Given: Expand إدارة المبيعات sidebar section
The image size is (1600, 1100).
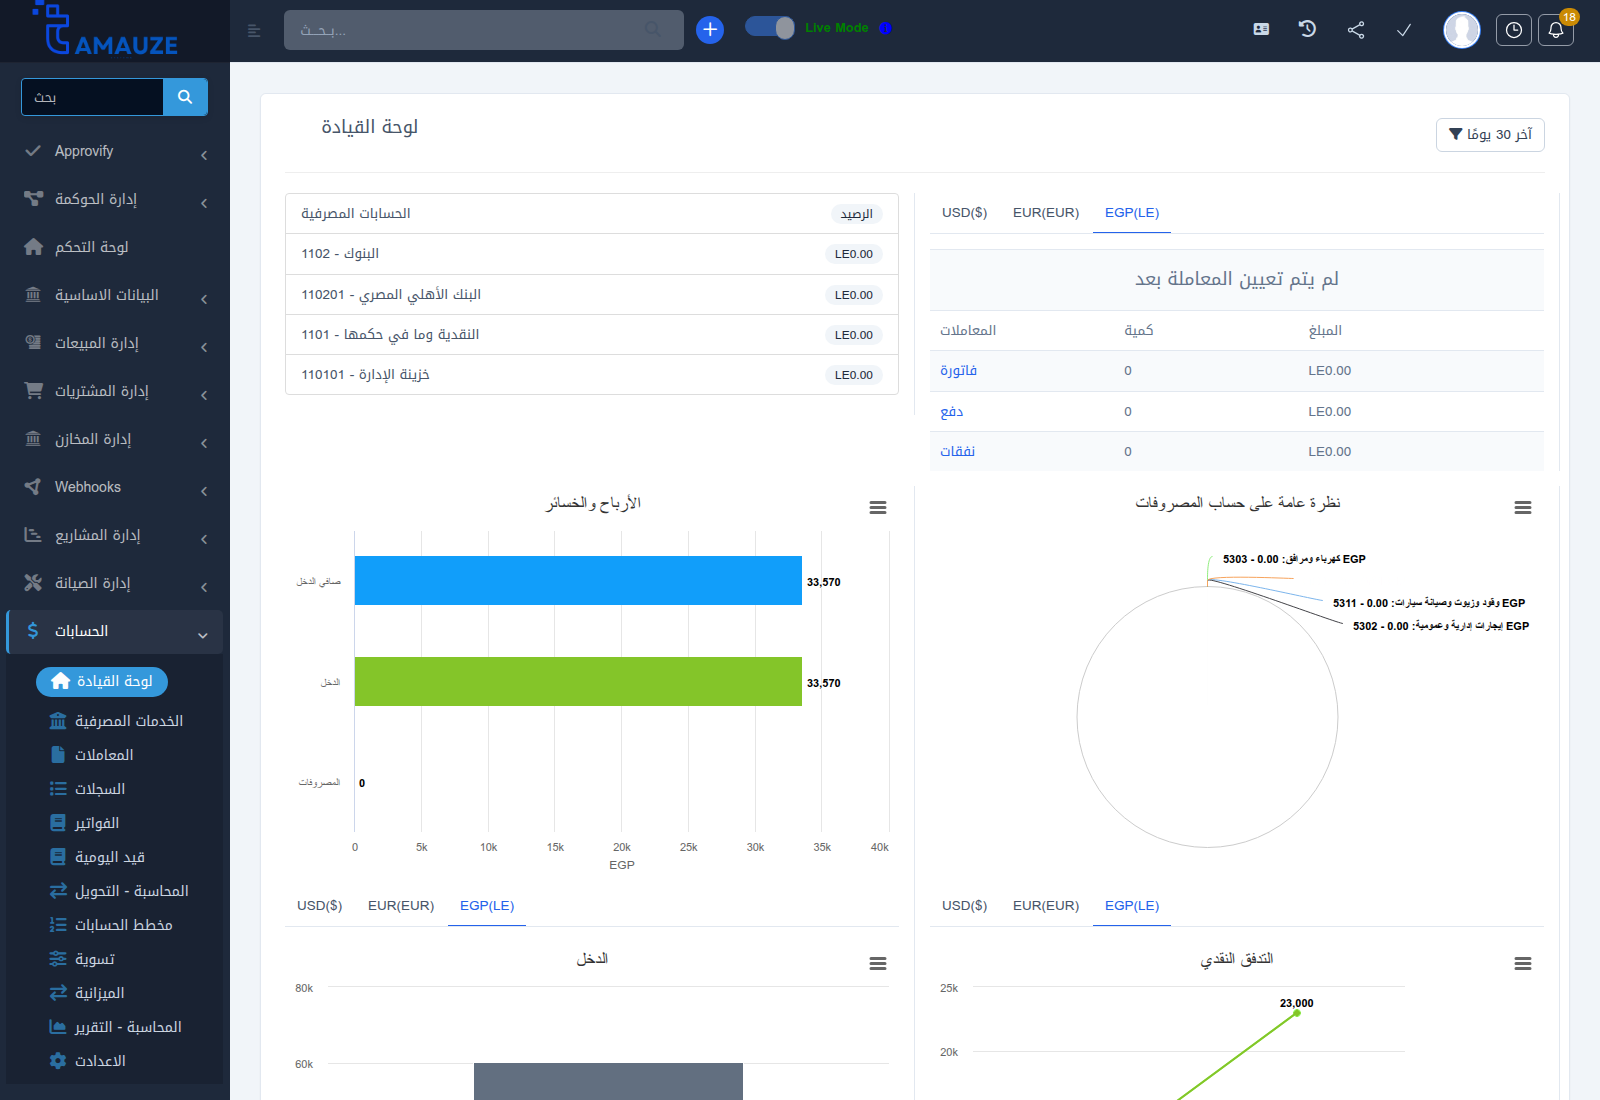Looking at the screenshot, I should 115,343.
